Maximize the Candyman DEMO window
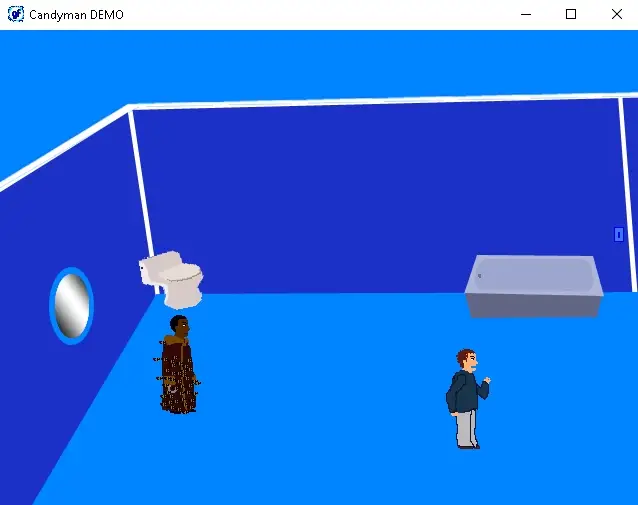 pyautogui.click(x=571, y=15)
